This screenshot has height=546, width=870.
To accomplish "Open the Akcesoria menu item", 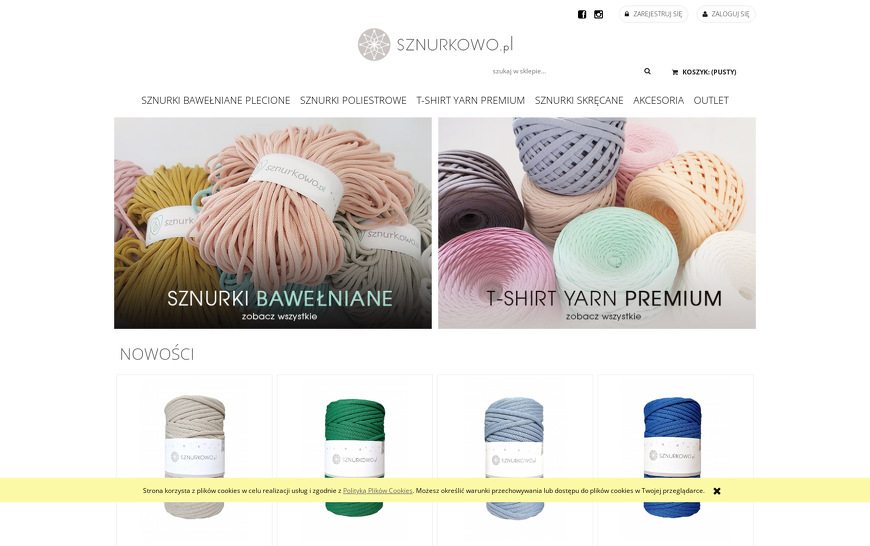I will tap(658, 100).
